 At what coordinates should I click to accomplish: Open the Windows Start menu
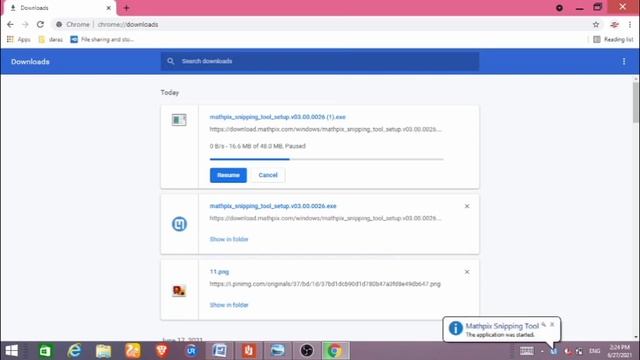tap(12, 351)
